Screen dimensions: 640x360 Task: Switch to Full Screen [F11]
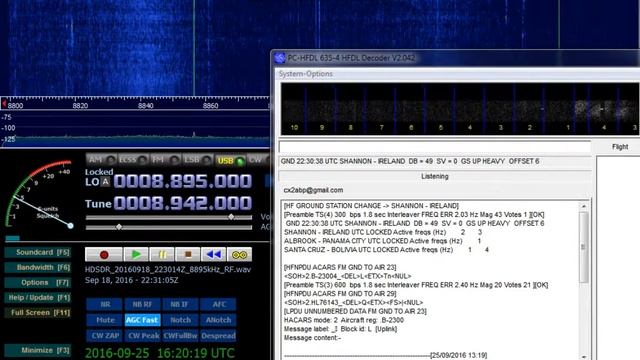coord(38,313)
